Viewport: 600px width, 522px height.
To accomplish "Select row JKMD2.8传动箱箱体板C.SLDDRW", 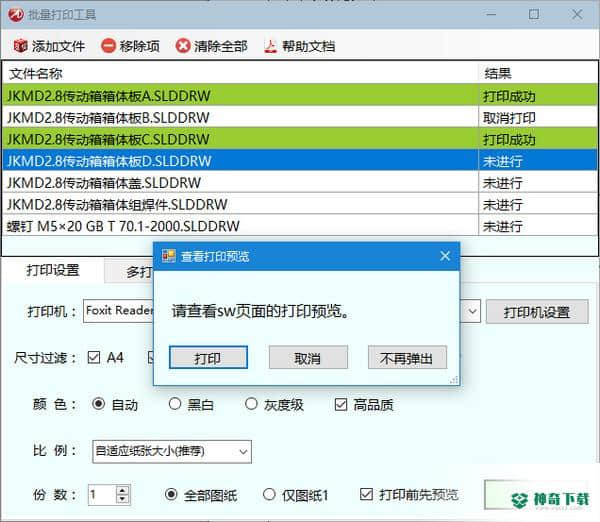I will tap(300, 139).
